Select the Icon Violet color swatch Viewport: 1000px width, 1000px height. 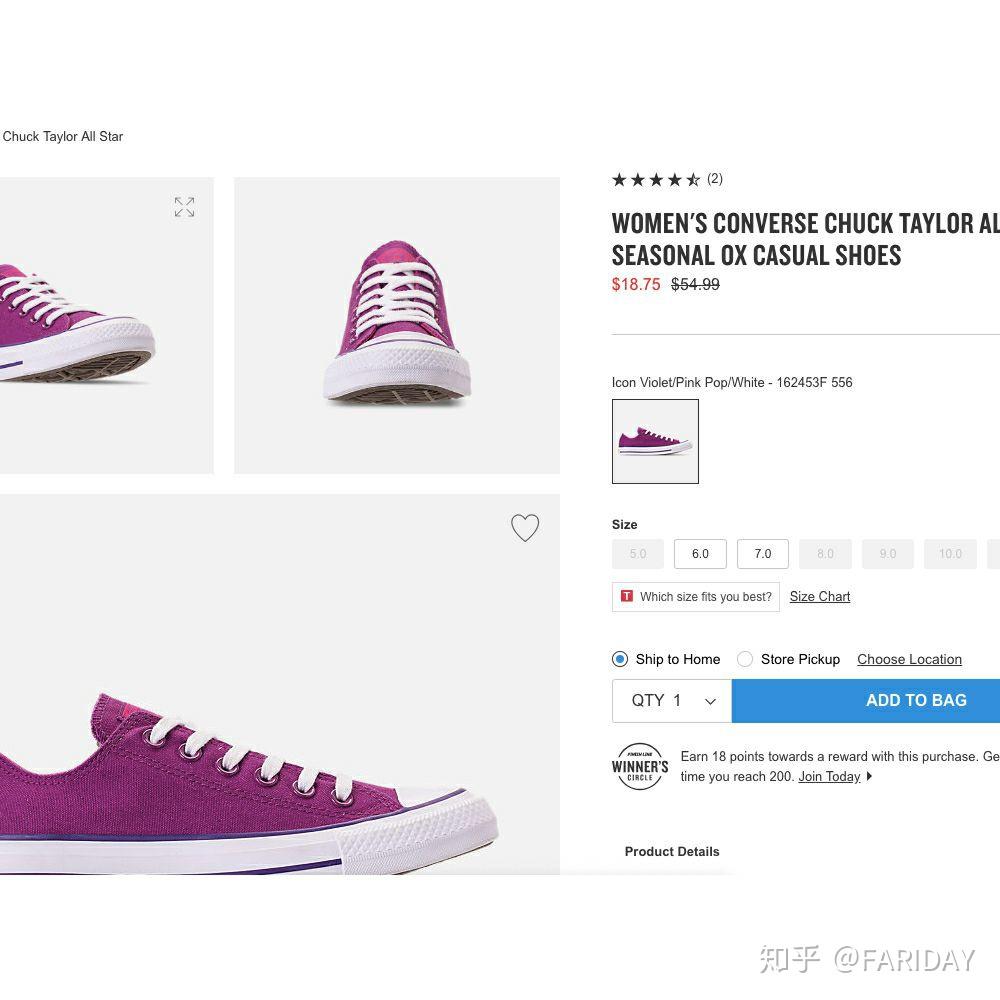tap(655, 441)
